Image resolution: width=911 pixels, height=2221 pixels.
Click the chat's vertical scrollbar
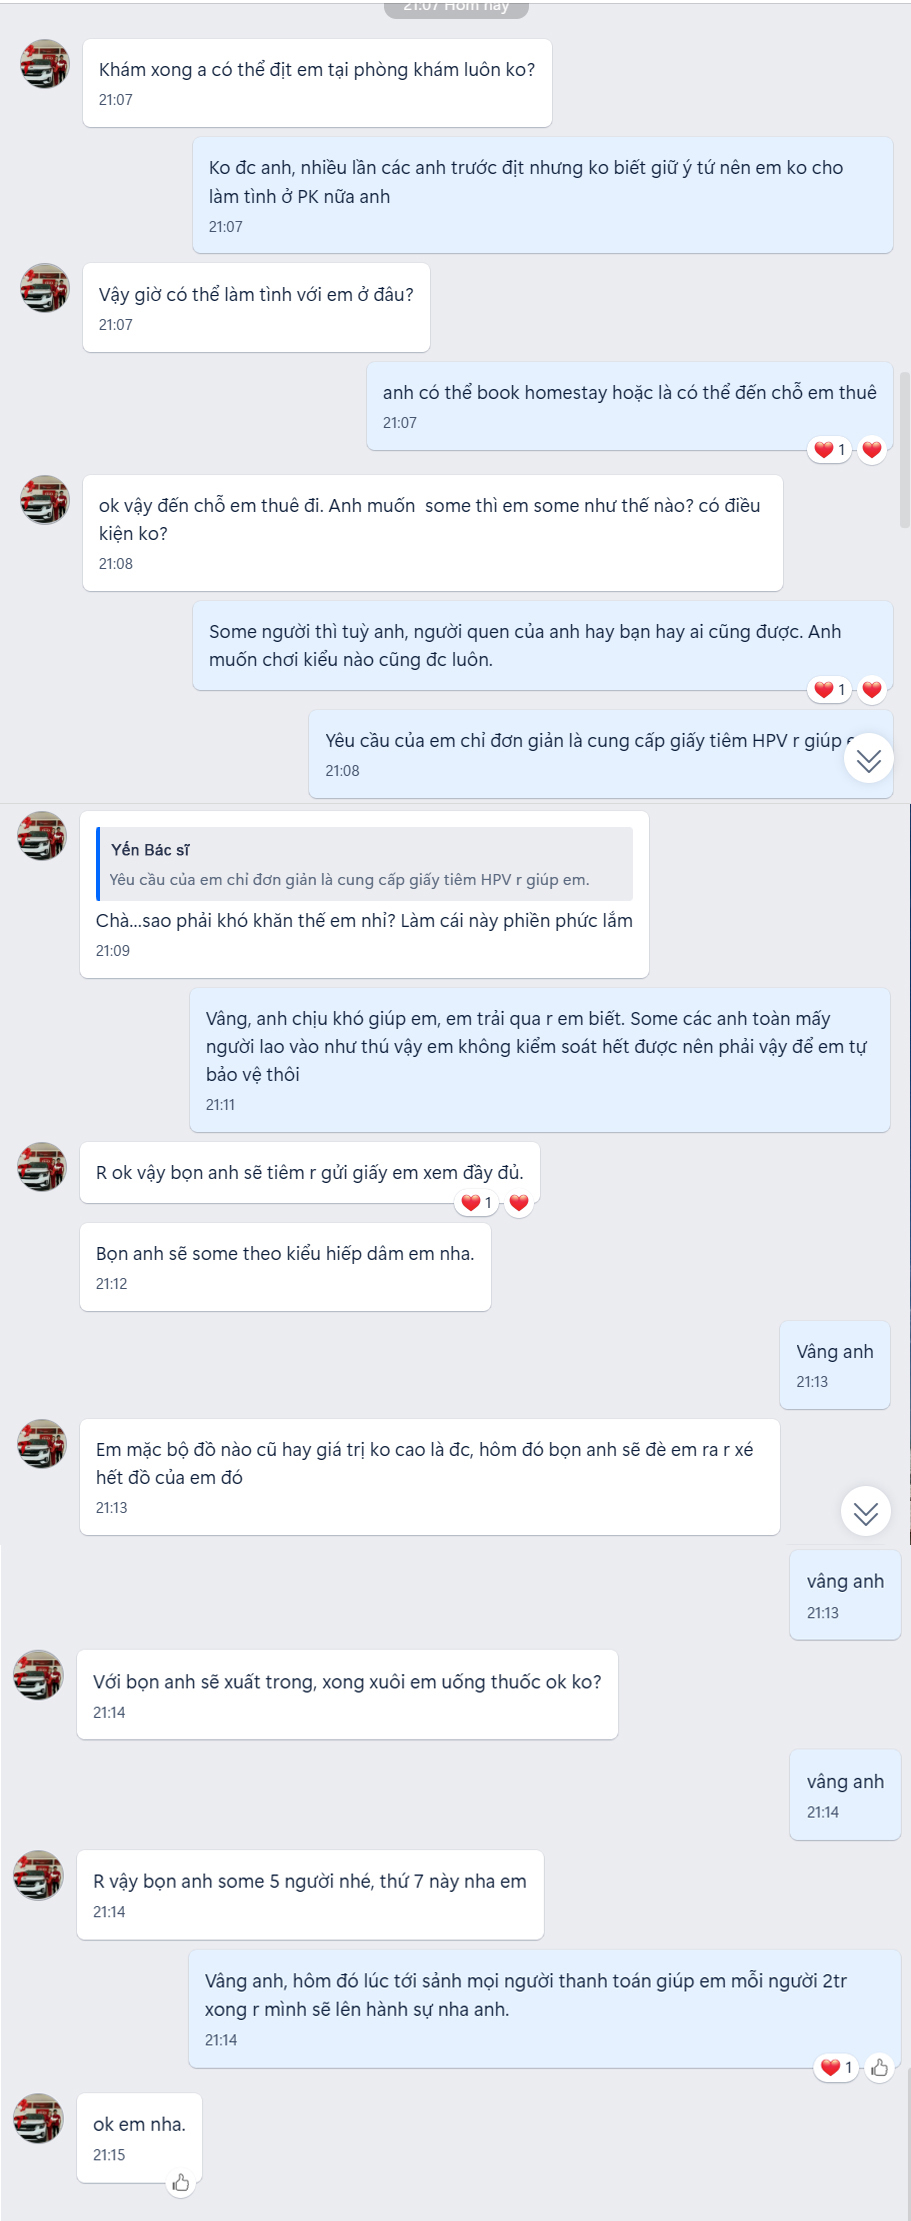point(905,450)
